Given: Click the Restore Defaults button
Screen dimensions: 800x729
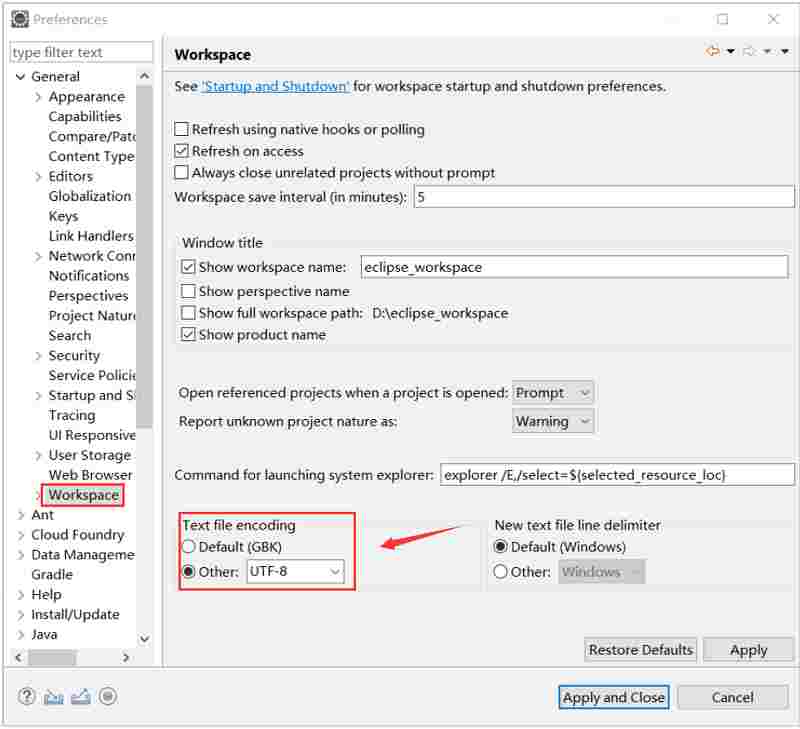Looking at the screenshot, I should click(641, 650).
